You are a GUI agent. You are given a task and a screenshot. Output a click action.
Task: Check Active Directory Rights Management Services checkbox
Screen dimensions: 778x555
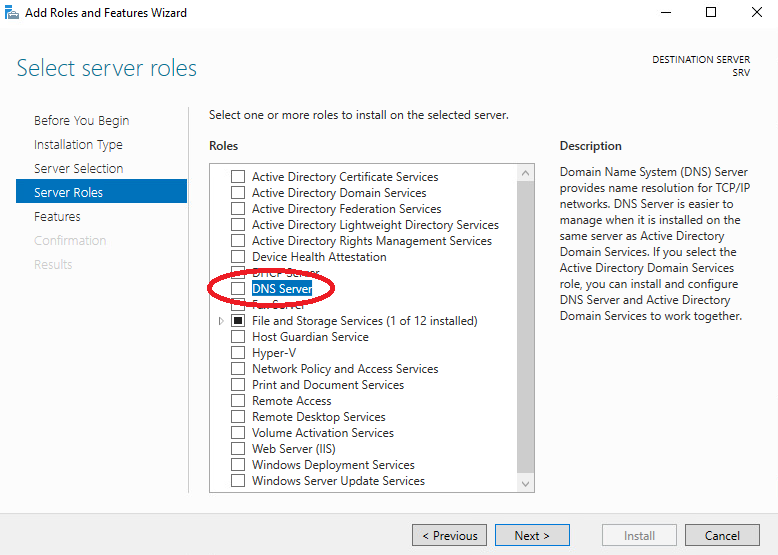[238, 241]
